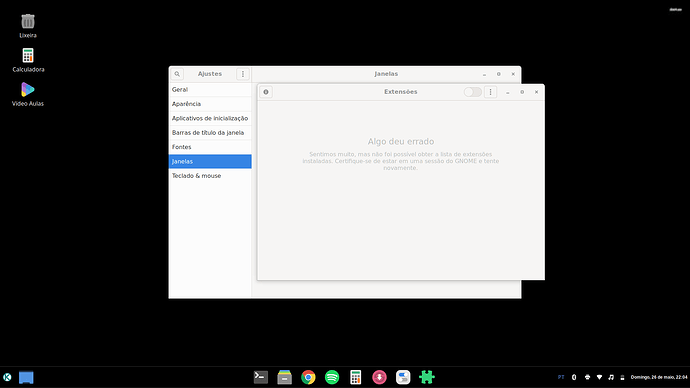Select Geral in the sidebar
690x388 pixels.
coord(210,89)
